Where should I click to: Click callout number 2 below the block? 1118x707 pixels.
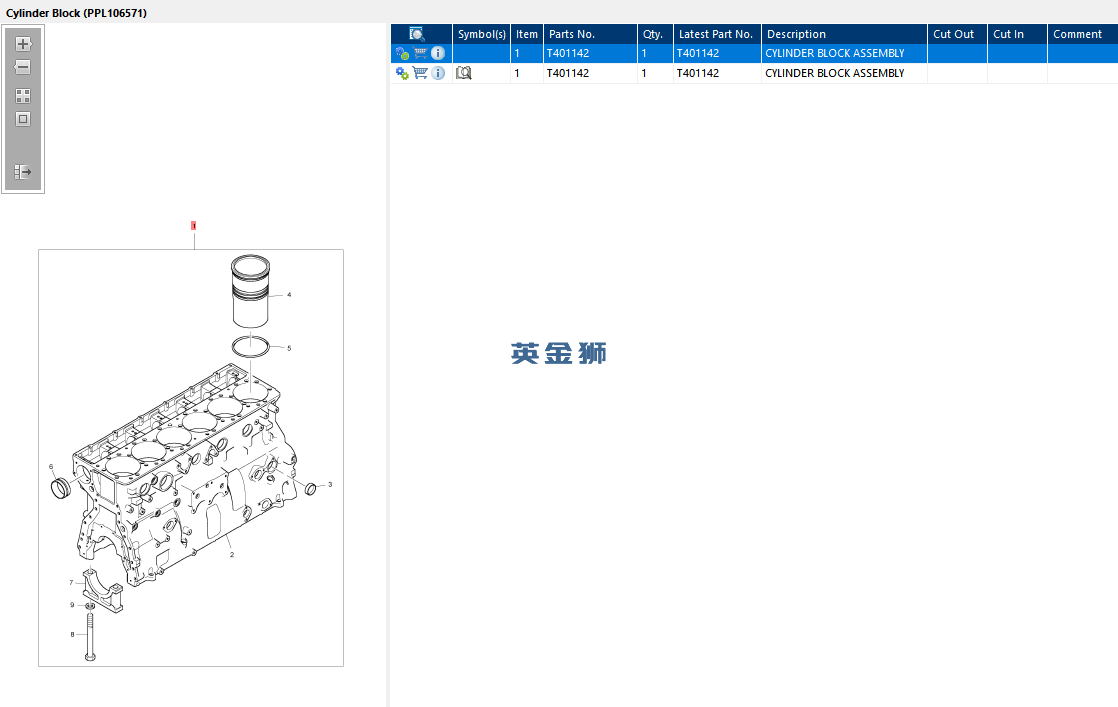[x=232, y=554]
